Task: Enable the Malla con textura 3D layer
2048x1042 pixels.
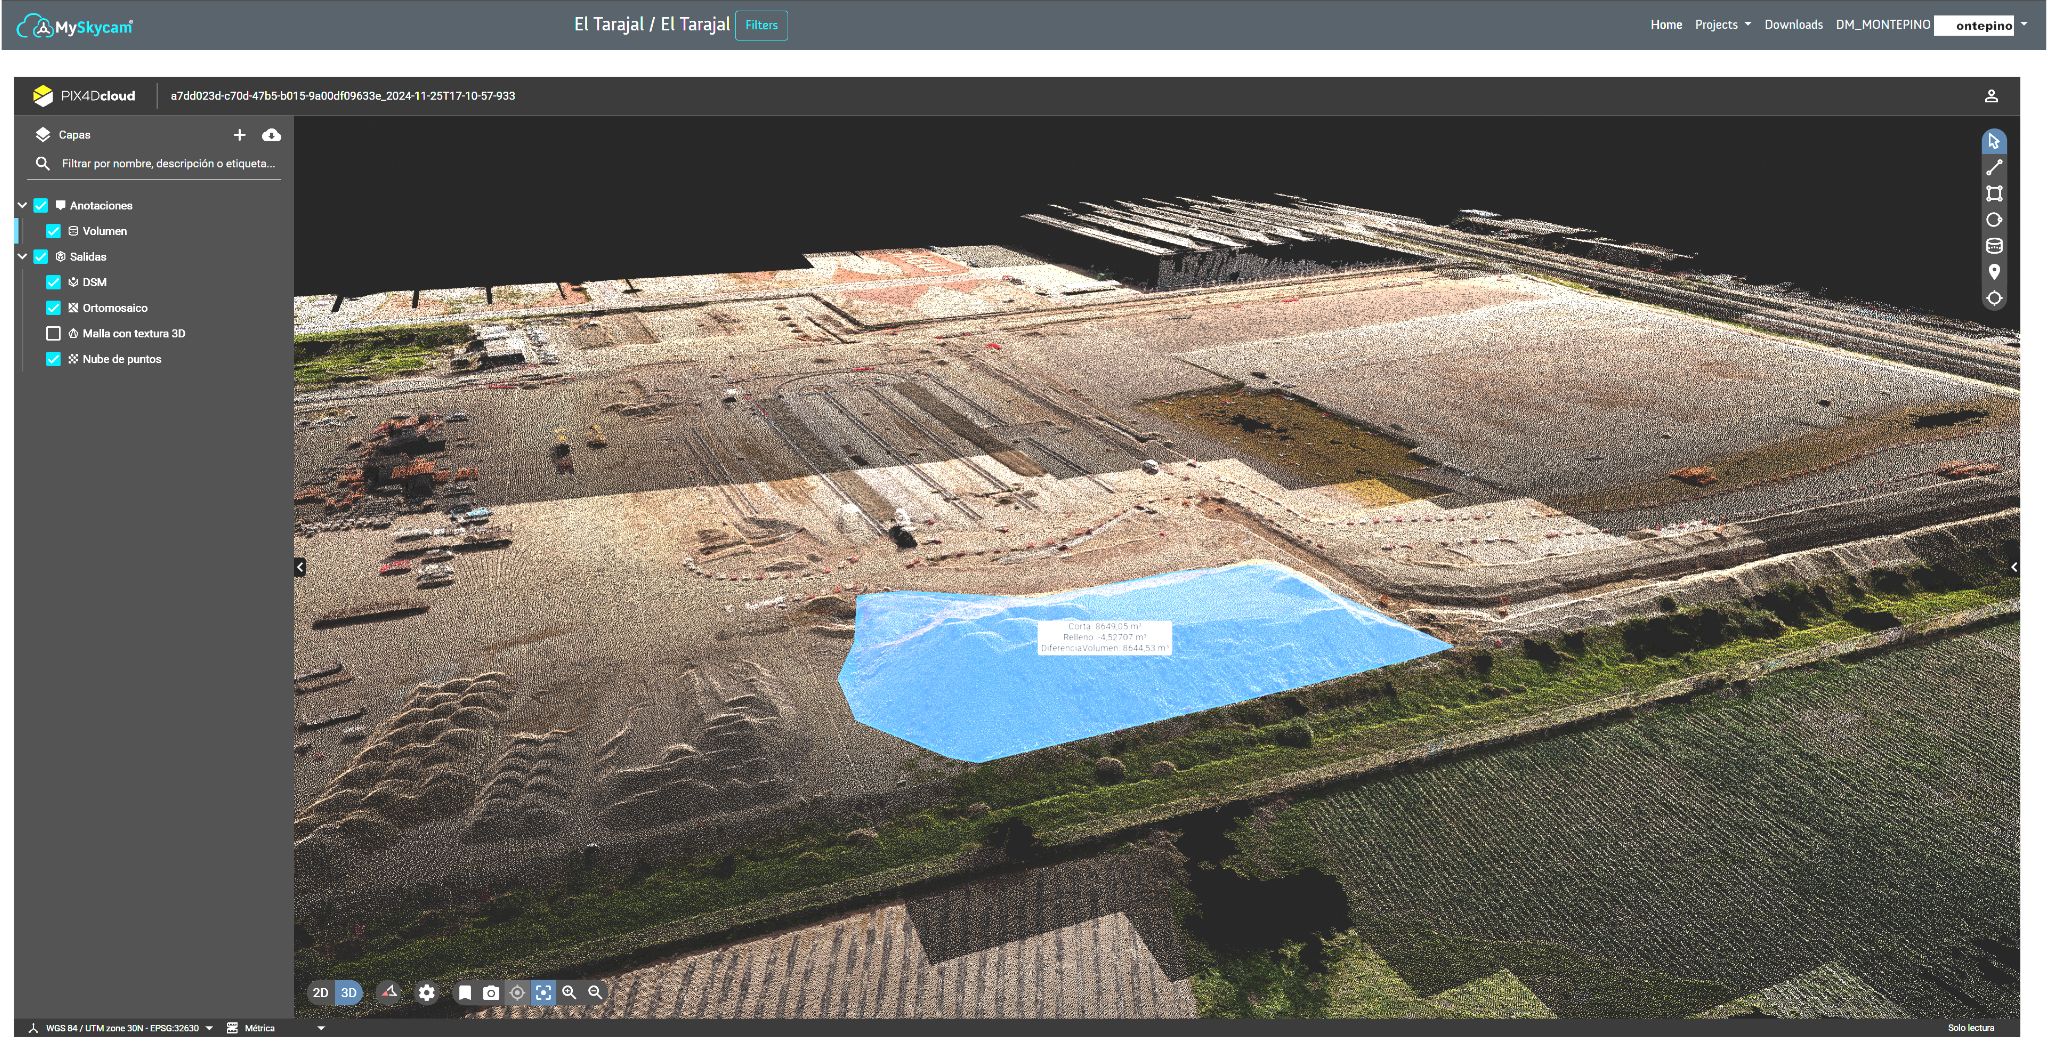Action: click(54, 334)
